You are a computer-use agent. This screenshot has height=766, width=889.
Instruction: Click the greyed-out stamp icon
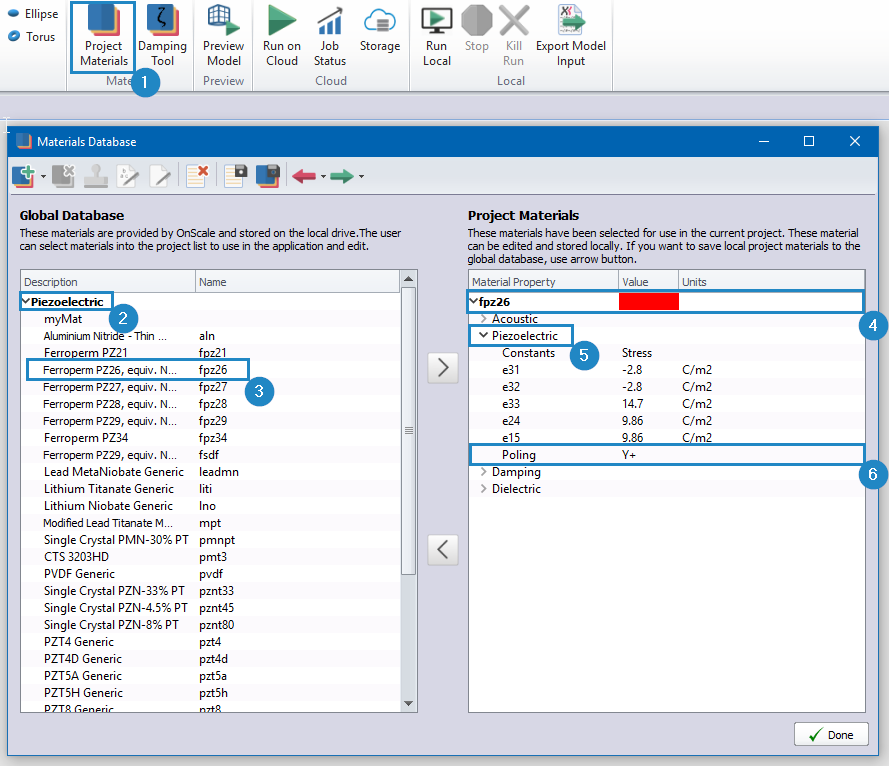96,176
